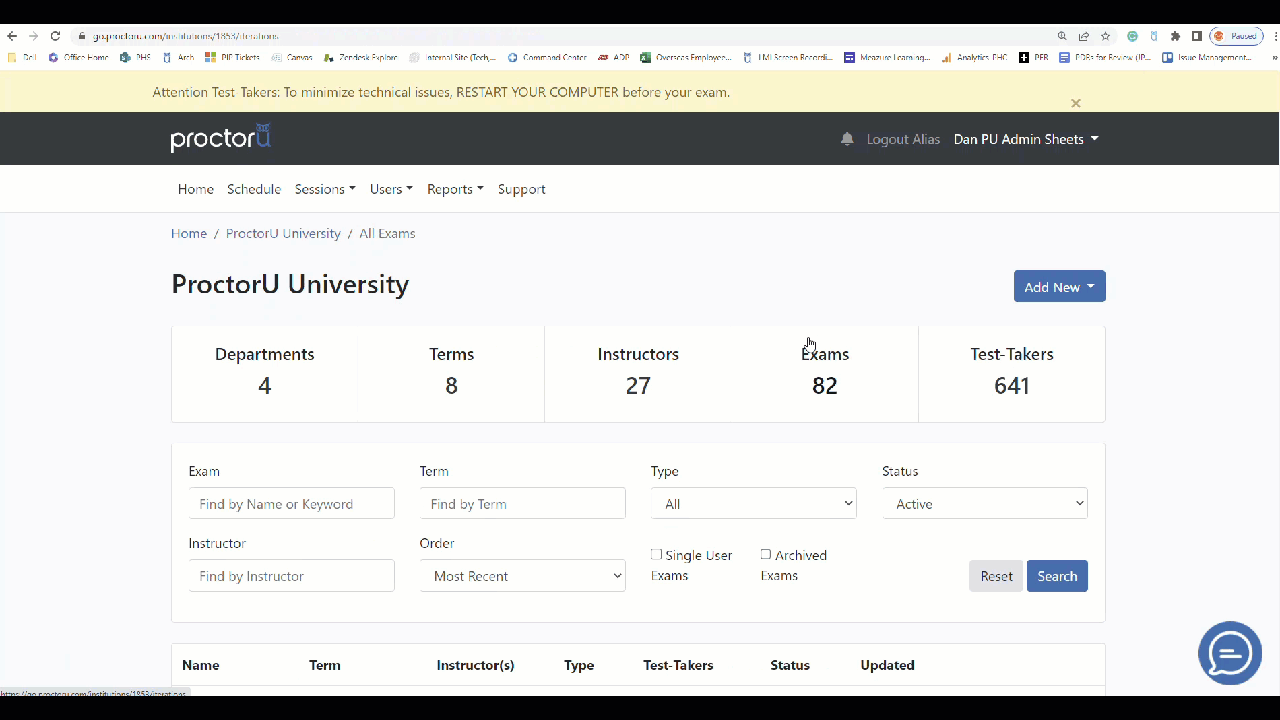Screen dimensions: 1280x720
Task: Open the Type dropdown set to All
Action: 754,503
